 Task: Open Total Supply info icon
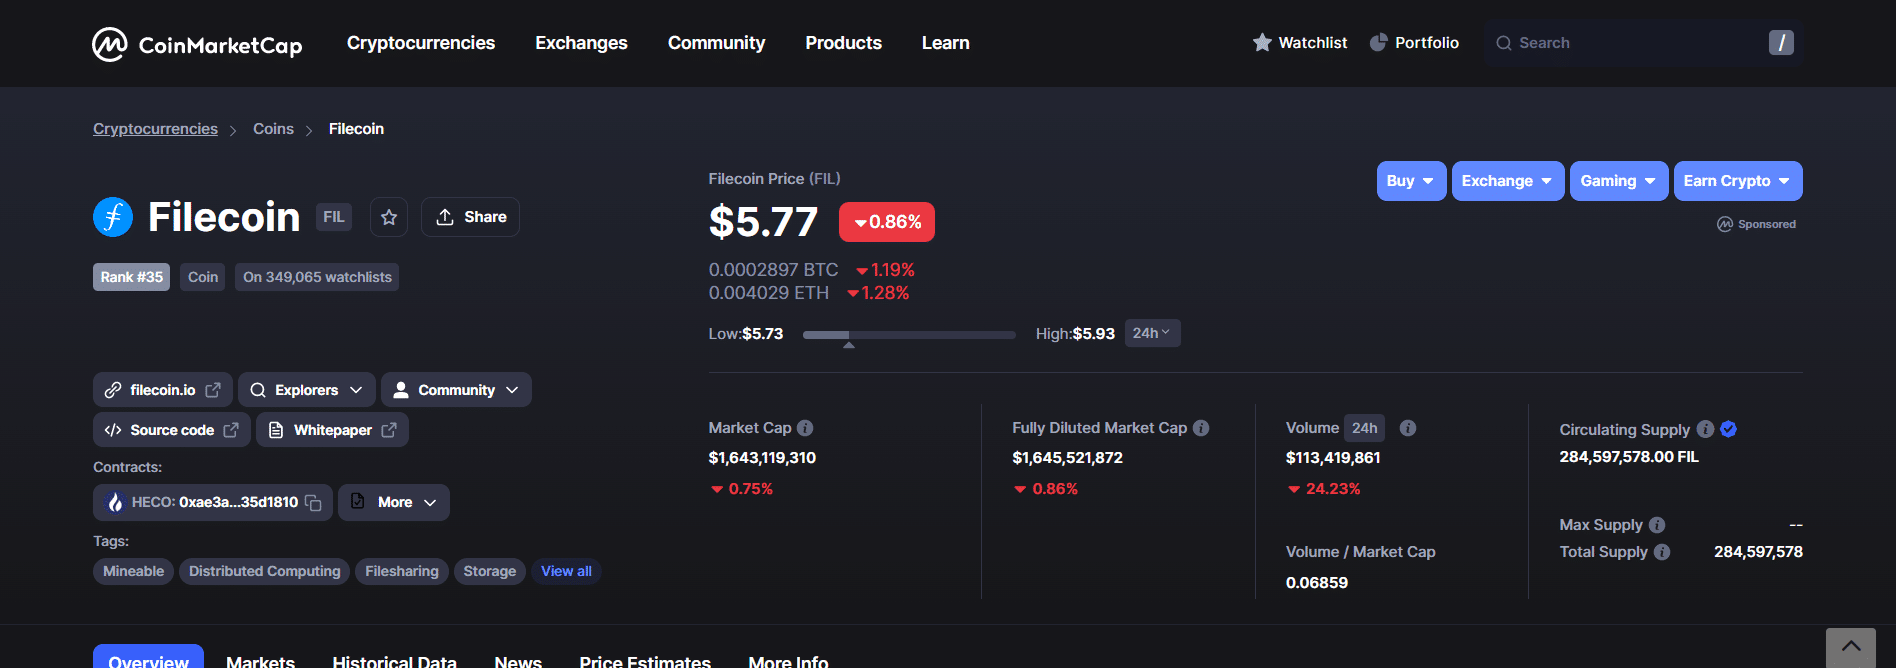tap(1662, 552)
